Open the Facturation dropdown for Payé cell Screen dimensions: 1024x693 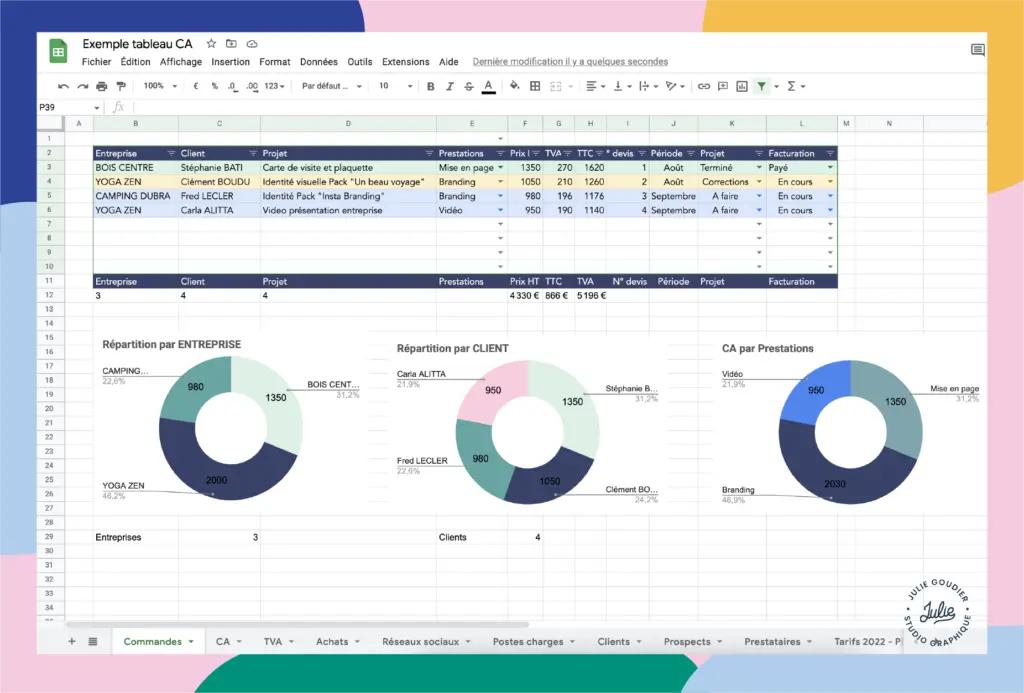830,168
